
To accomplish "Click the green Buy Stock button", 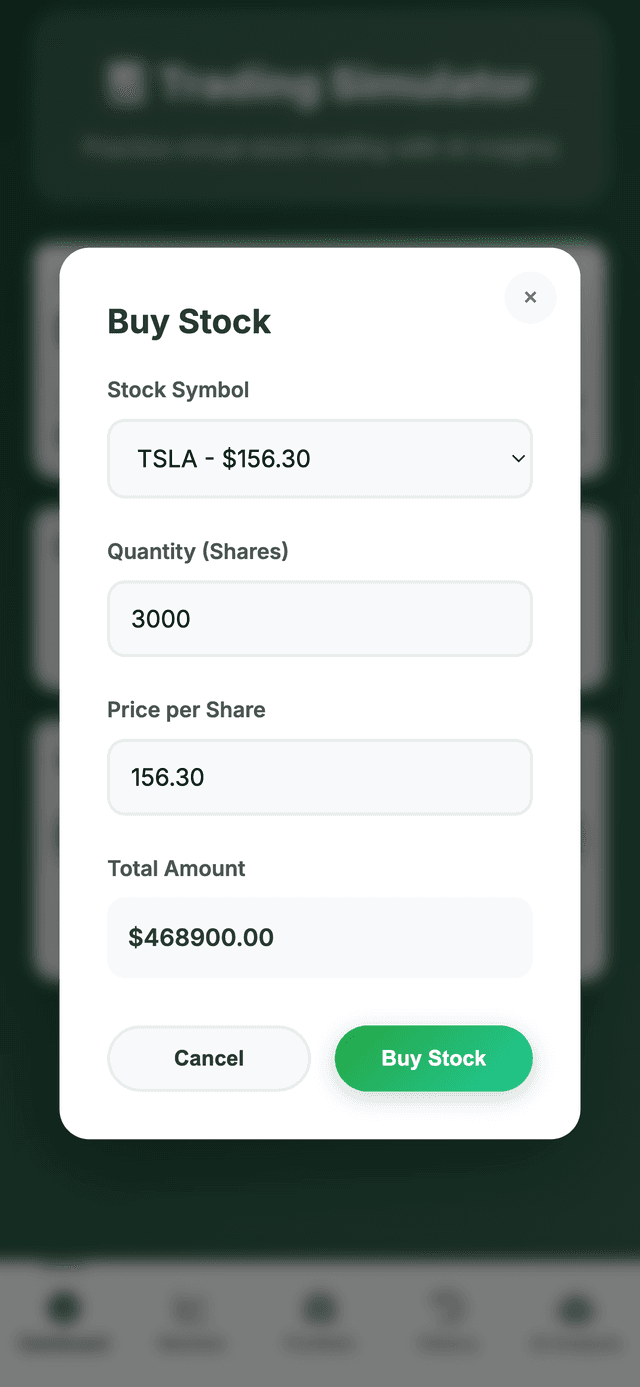I will click(x=433, y=1058).
